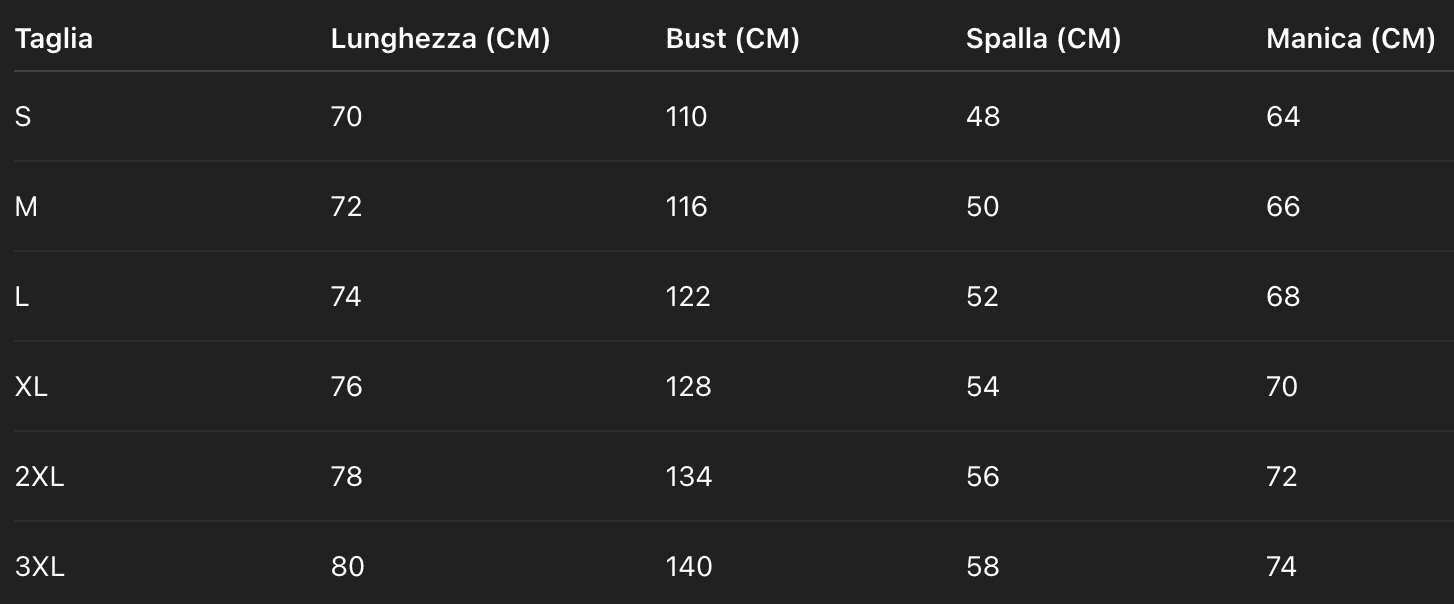1454x604 pixels.
Task: Click bust value 134 in 2XL row
Action: (x=689, y=477)
